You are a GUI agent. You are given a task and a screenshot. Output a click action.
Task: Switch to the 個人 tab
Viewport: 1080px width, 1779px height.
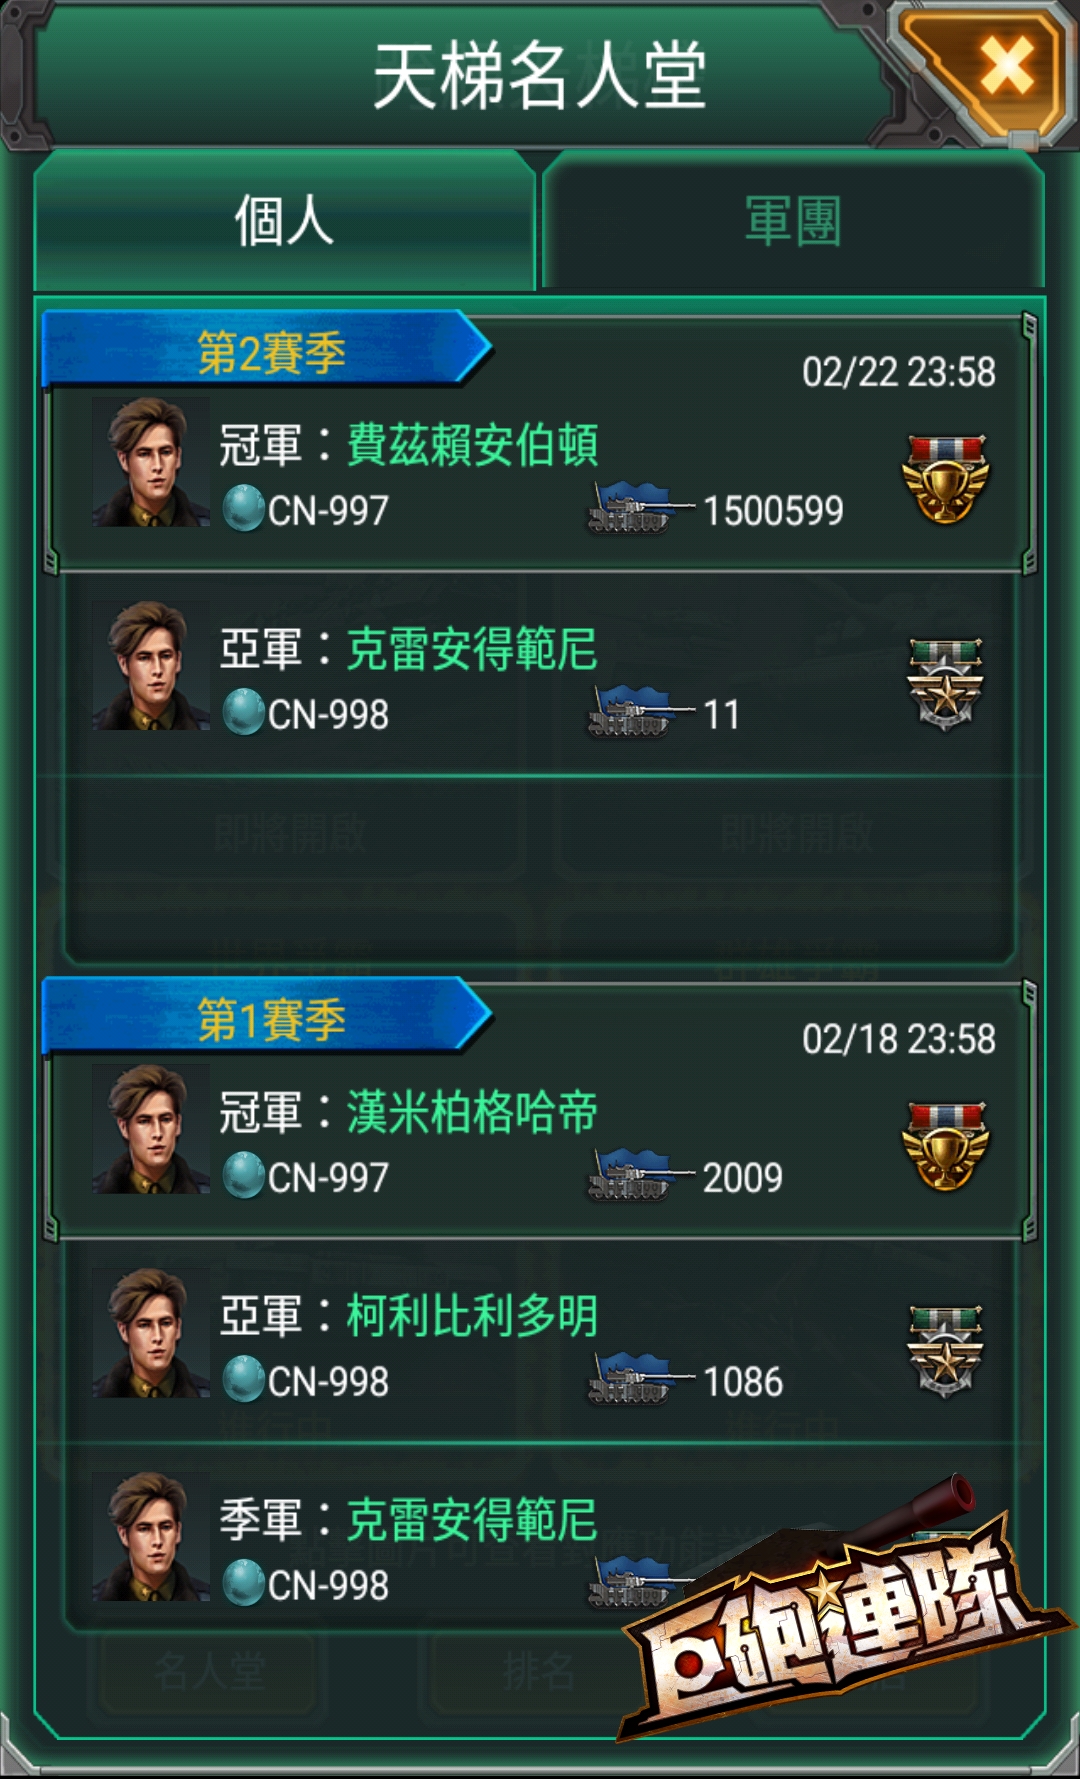[x=284, y=221]
